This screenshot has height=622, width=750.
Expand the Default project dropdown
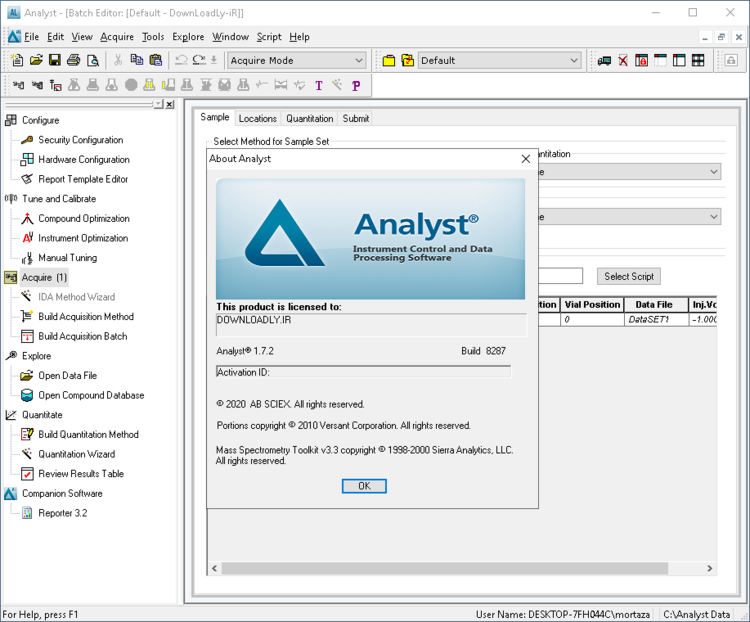pyautogui.click(x=573, y=60)
